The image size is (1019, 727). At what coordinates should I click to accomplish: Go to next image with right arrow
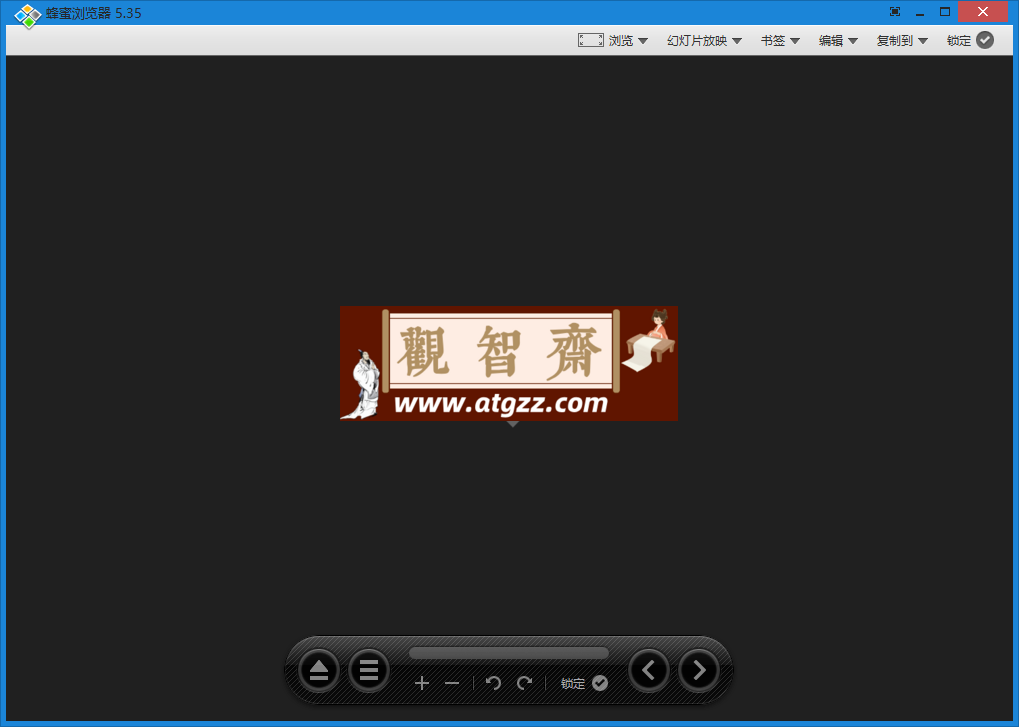(x=699, y=670)
